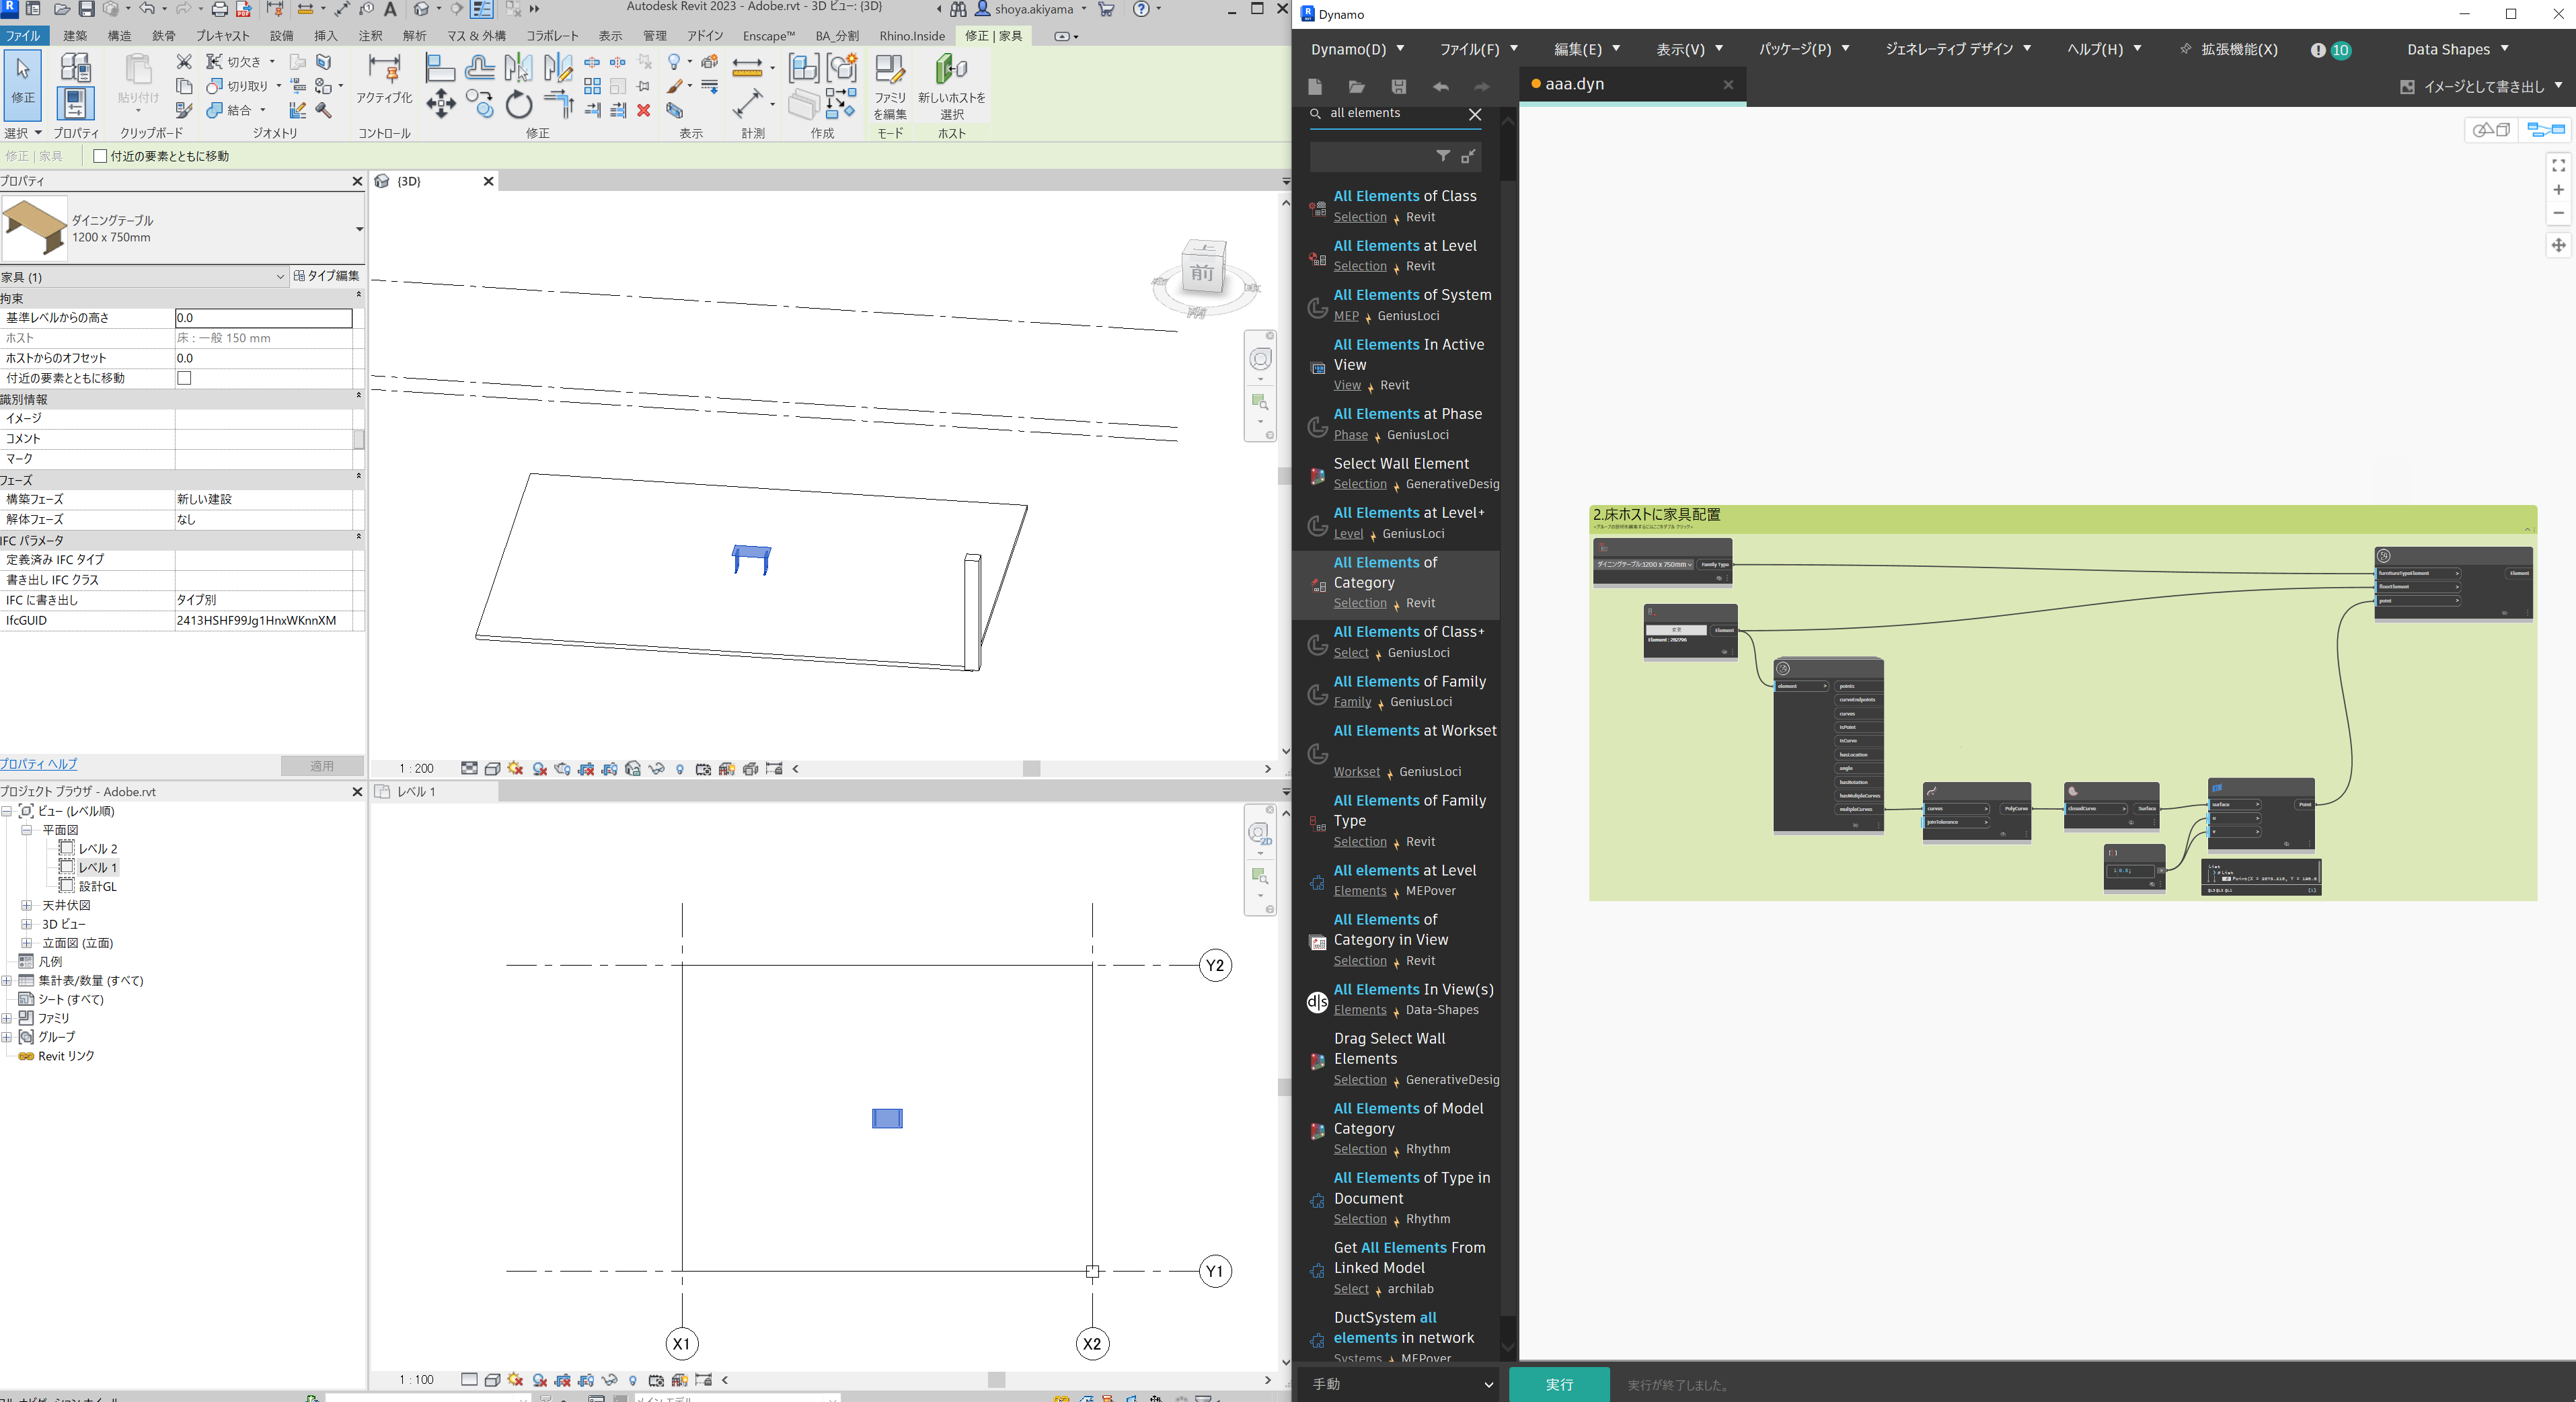Click the Rotate tool icon
Image resolution: width=2576 pixels, height=1402 pixels.
(518, 104)
